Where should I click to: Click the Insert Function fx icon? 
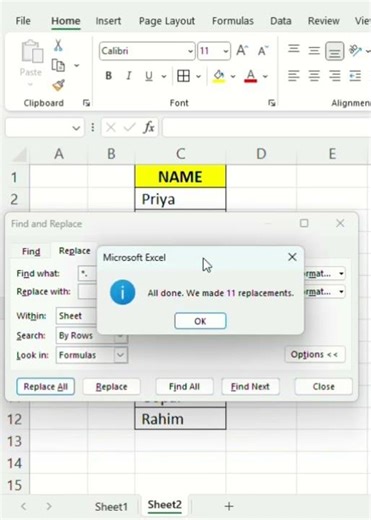[x=149, y=127]
